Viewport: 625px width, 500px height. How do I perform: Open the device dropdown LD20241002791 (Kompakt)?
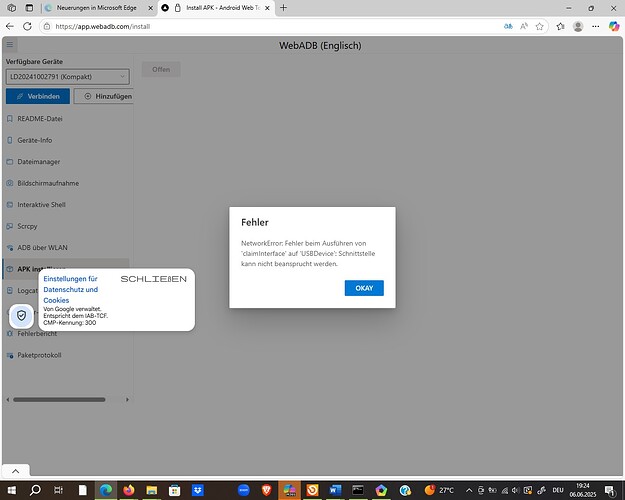point(67,77)
